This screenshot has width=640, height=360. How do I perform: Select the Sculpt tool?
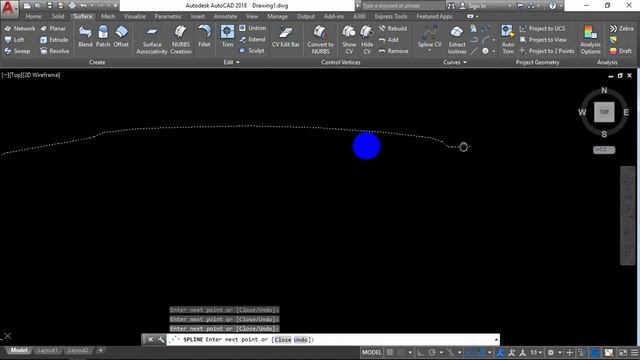(252, 51)
